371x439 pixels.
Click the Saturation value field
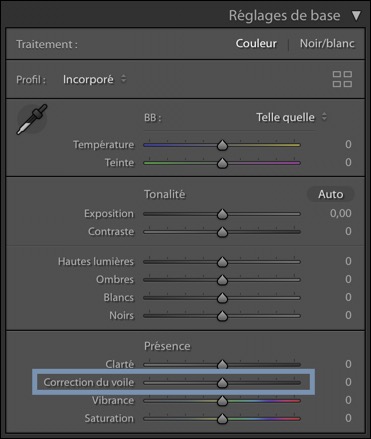(348, 418)
